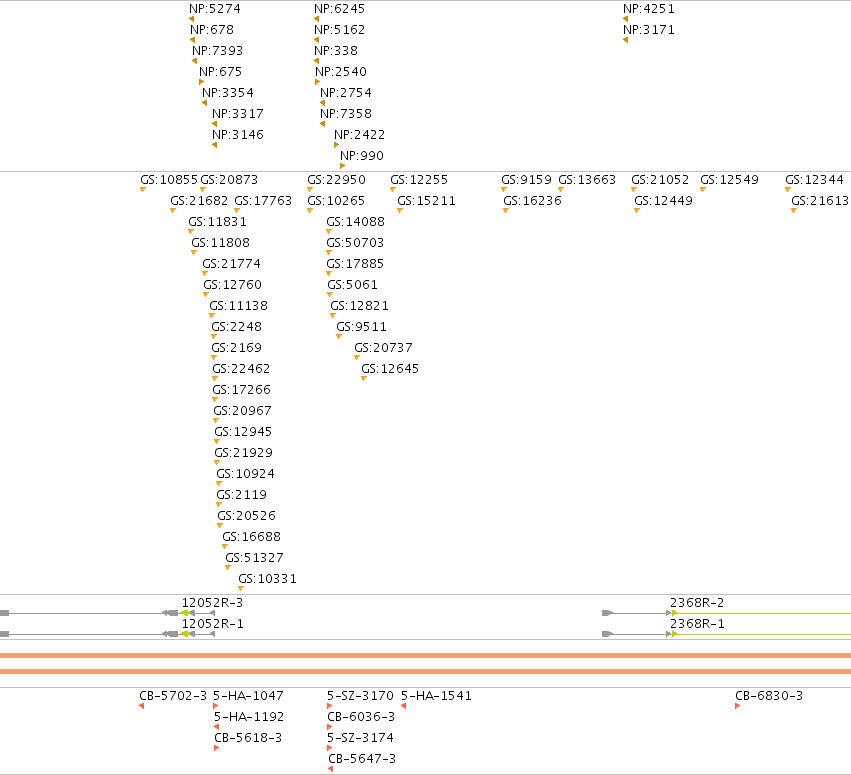The width and height of the screenshot is (851, 775).
Task: Select the CB-5618-3 arrow marker
Action: pos(217,748)
